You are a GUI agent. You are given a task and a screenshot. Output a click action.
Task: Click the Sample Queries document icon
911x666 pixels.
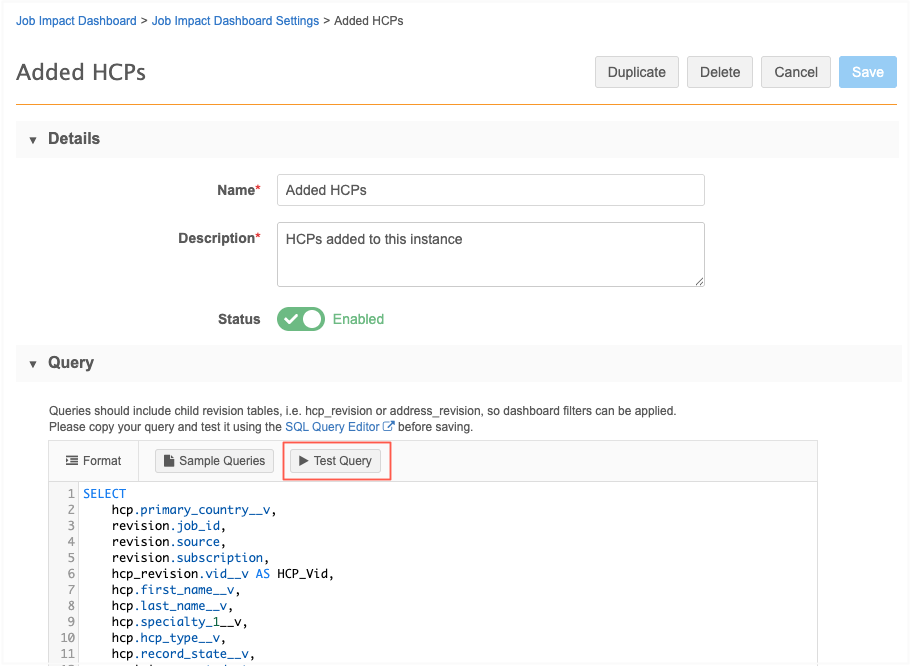click(x=169, y=461)
